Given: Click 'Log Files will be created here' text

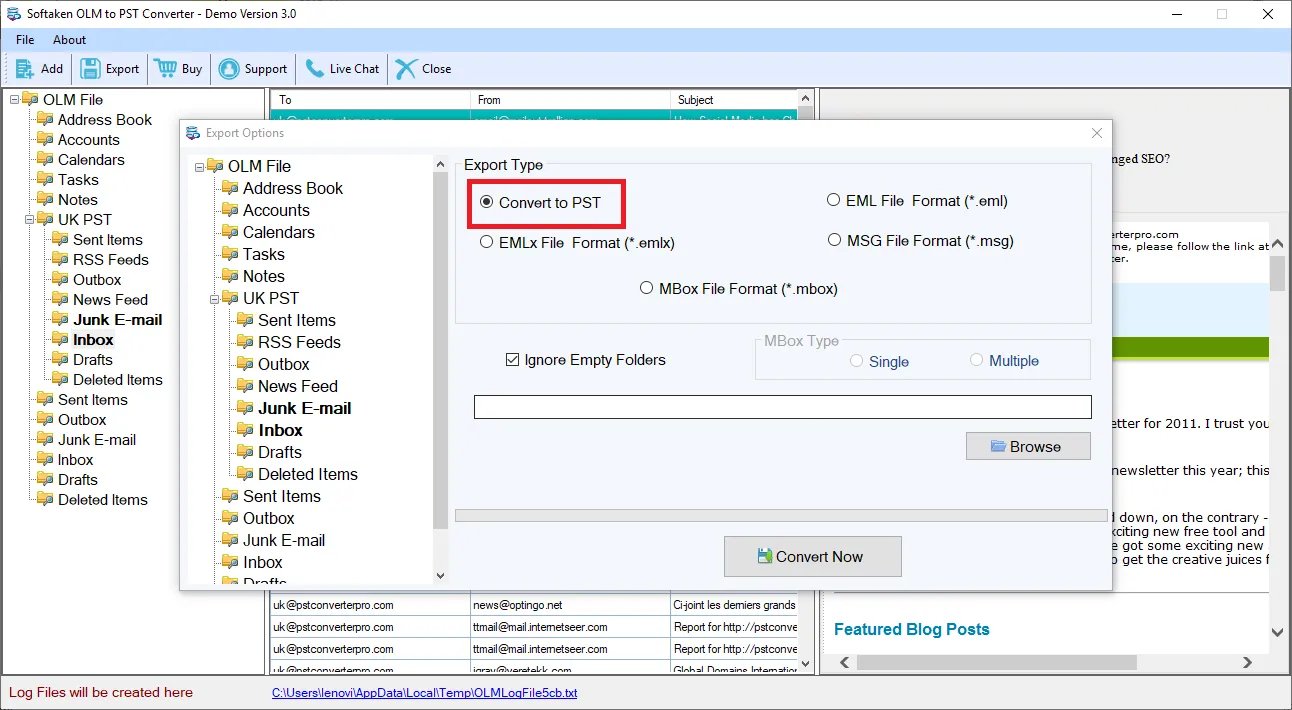Looking at the screenshot, I should (101, 692).
